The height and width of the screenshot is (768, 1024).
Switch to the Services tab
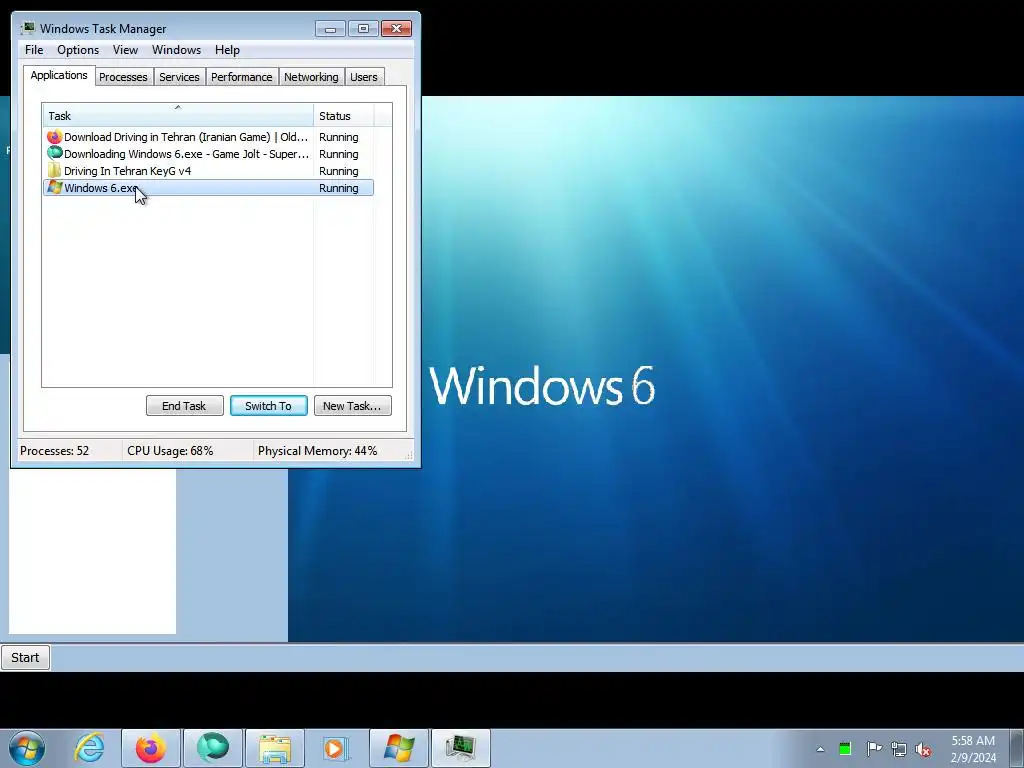180,76
